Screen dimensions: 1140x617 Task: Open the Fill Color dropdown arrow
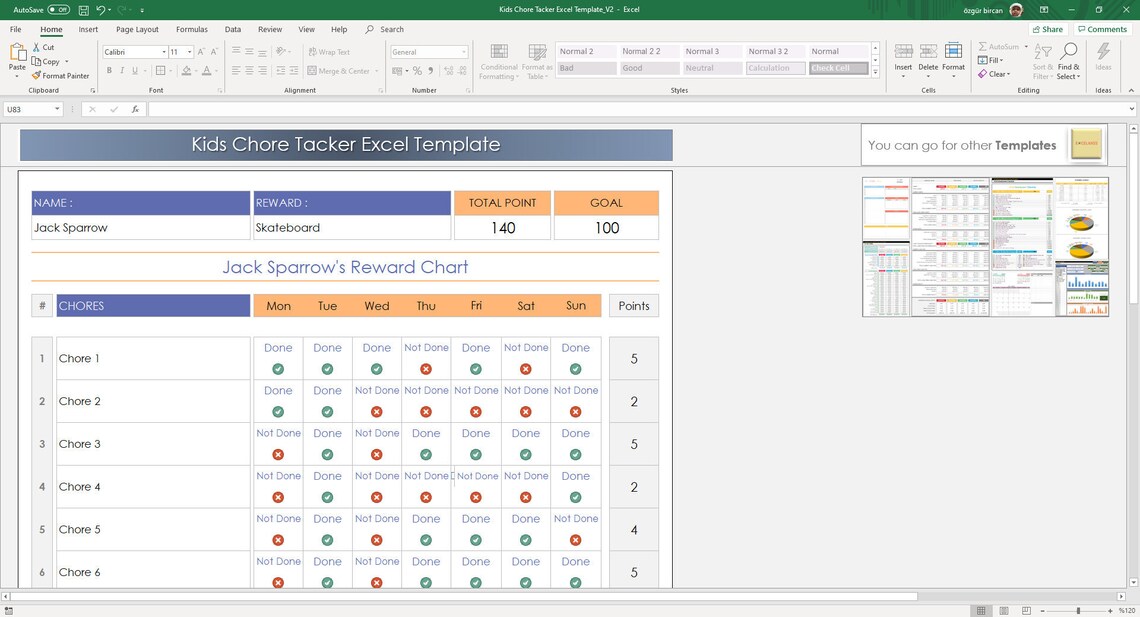coord(196,71)
